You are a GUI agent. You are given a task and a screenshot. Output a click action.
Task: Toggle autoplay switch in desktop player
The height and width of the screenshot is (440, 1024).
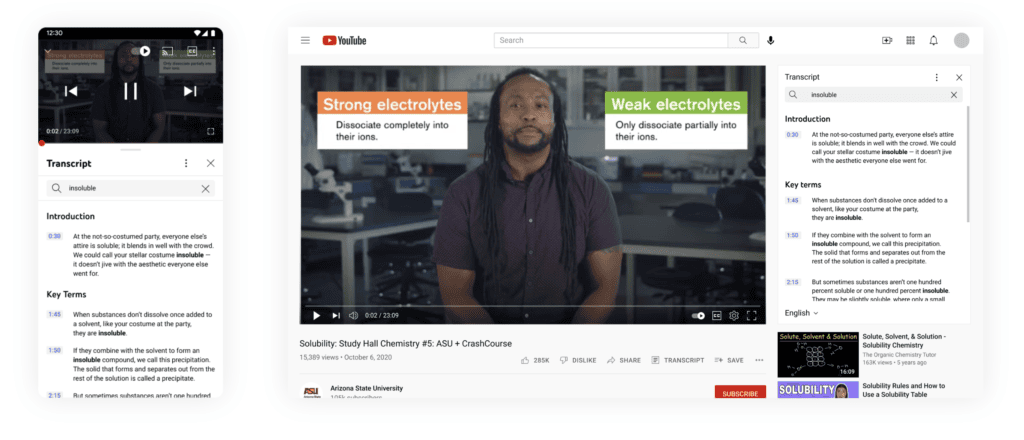(698, 315)
